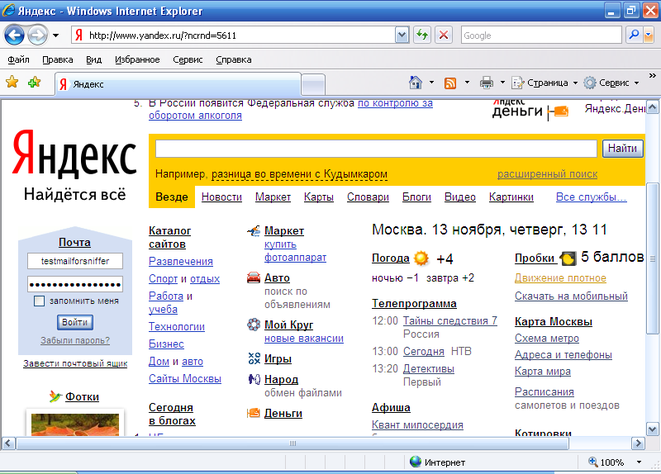Open the Избранное menu
The height and width of the screenshot is (474, 661).
click(x=137, y=60)
